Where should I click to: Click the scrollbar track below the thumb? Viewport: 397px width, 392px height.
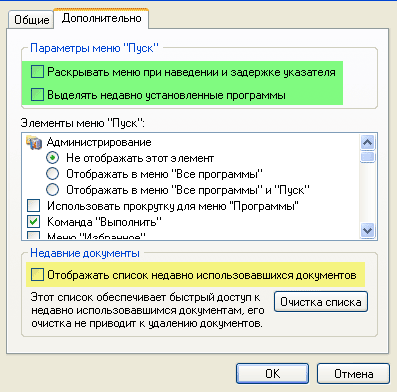[x=367, y=193]
